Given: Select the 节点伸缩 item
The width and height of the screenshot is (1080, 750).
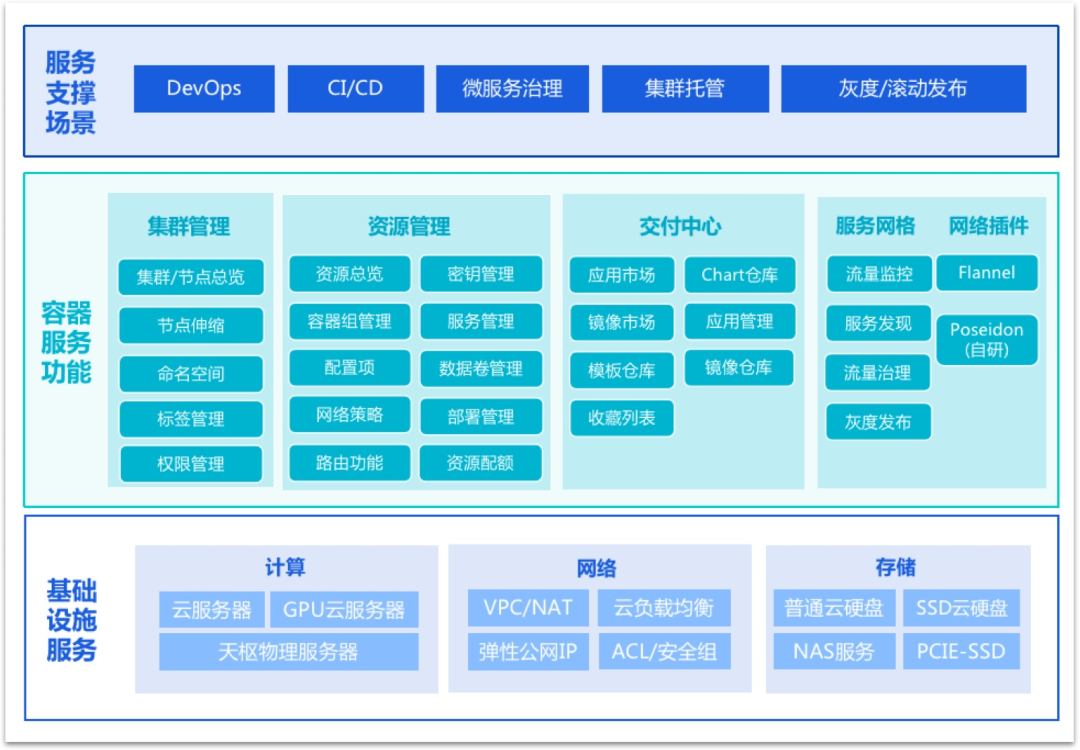Looking at the screenshot, I should click(x=191, y=325).
